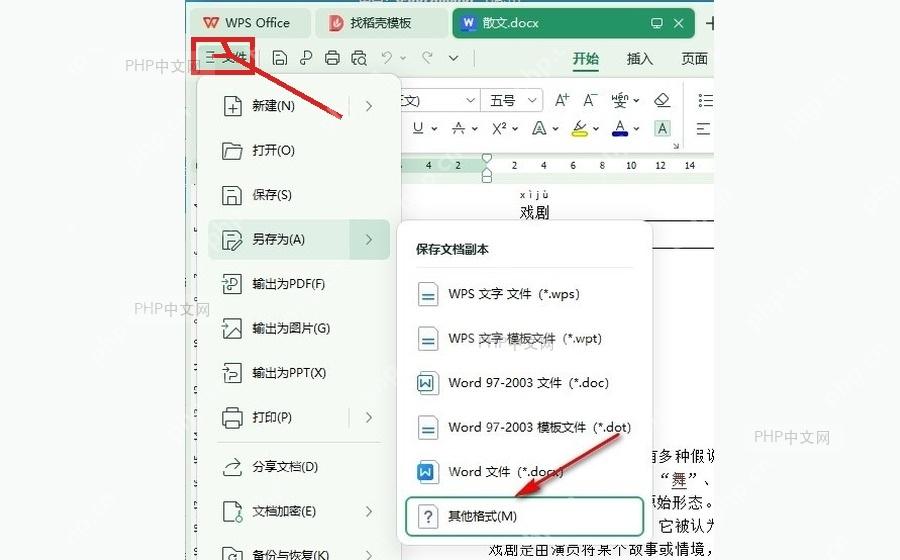This screenshot has height=560, width=900.
Task: Click the tab display mode monitor icon
Action: pyautogui.click(x=657, y=23)
